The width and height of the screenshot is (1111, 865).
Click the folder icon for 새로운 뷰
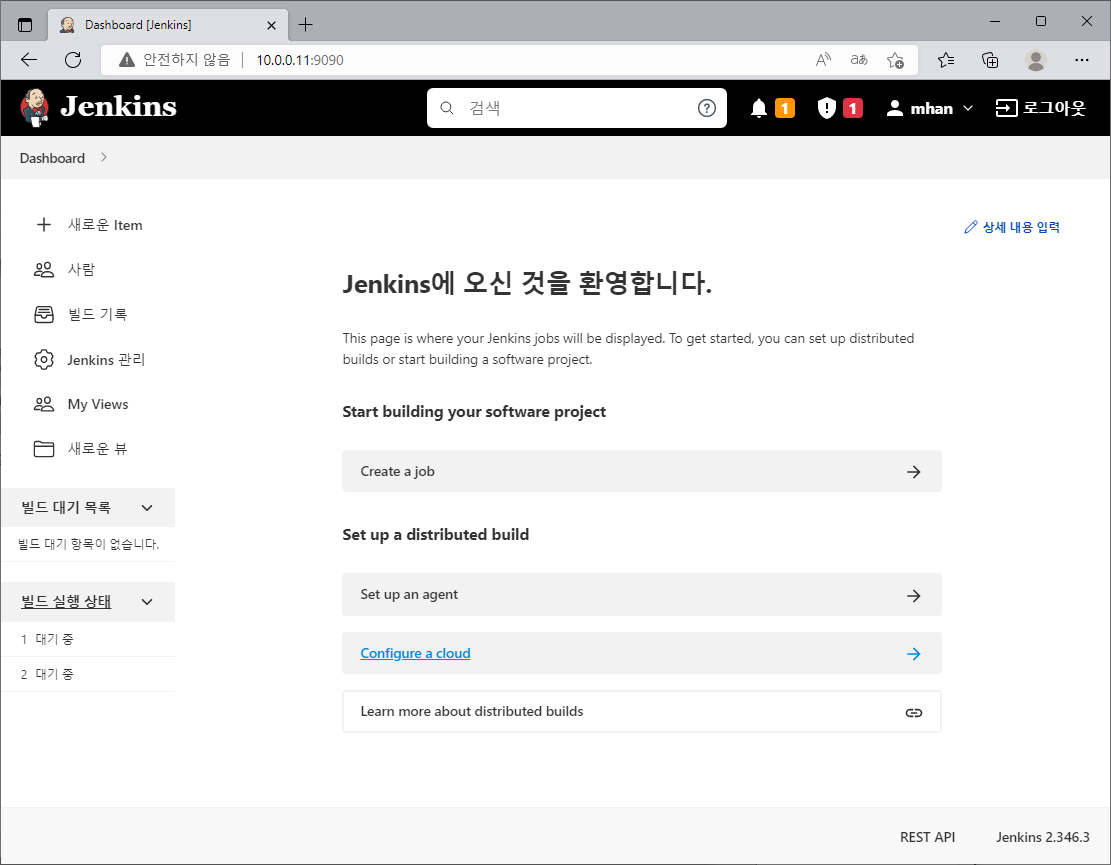point(44,449)
